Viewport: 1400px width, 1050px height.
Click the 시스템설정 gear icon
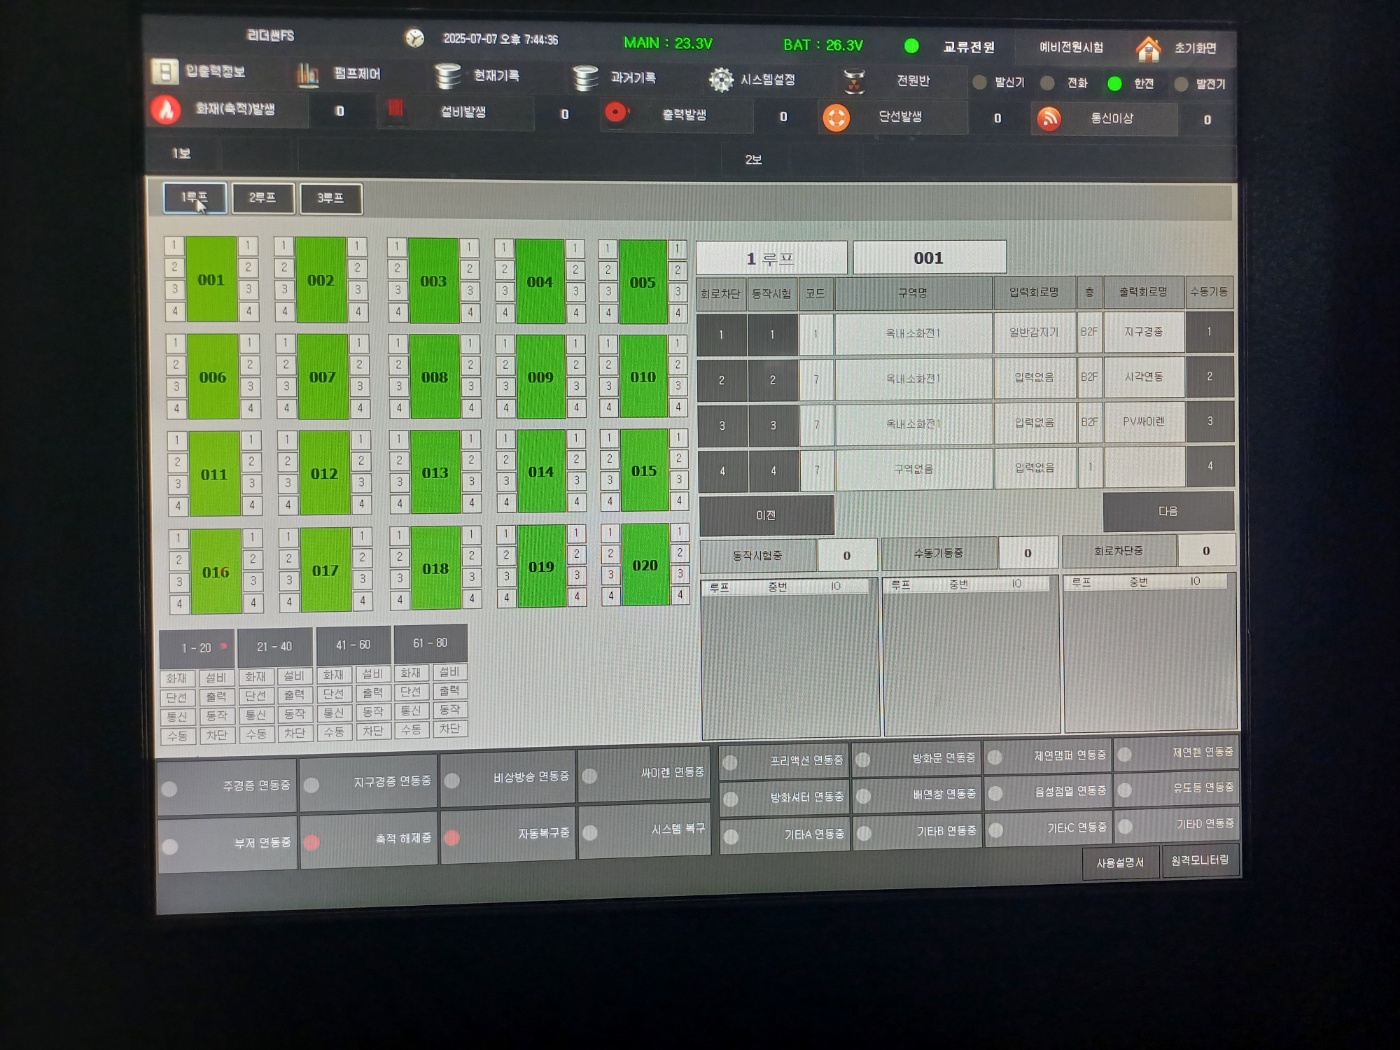pyautogui.click(x=721, y=80)
